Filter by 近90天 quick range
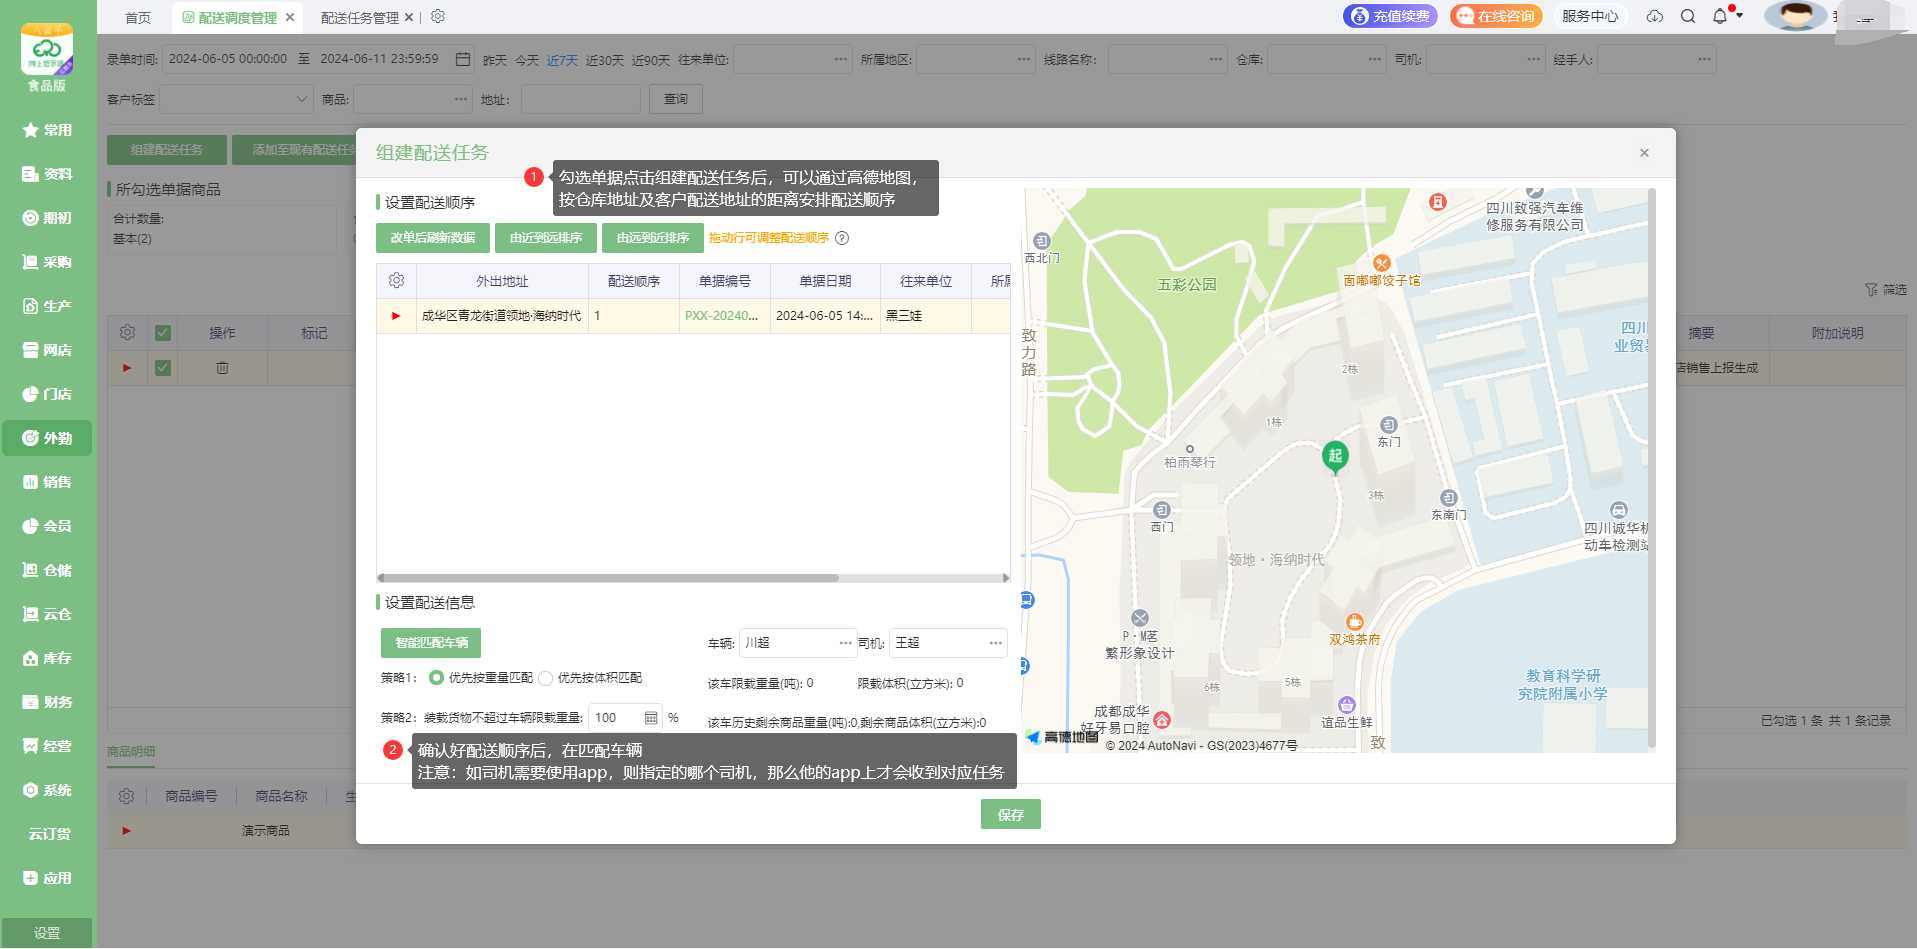This screenshot has width=1917, height=949. point(651,60)
